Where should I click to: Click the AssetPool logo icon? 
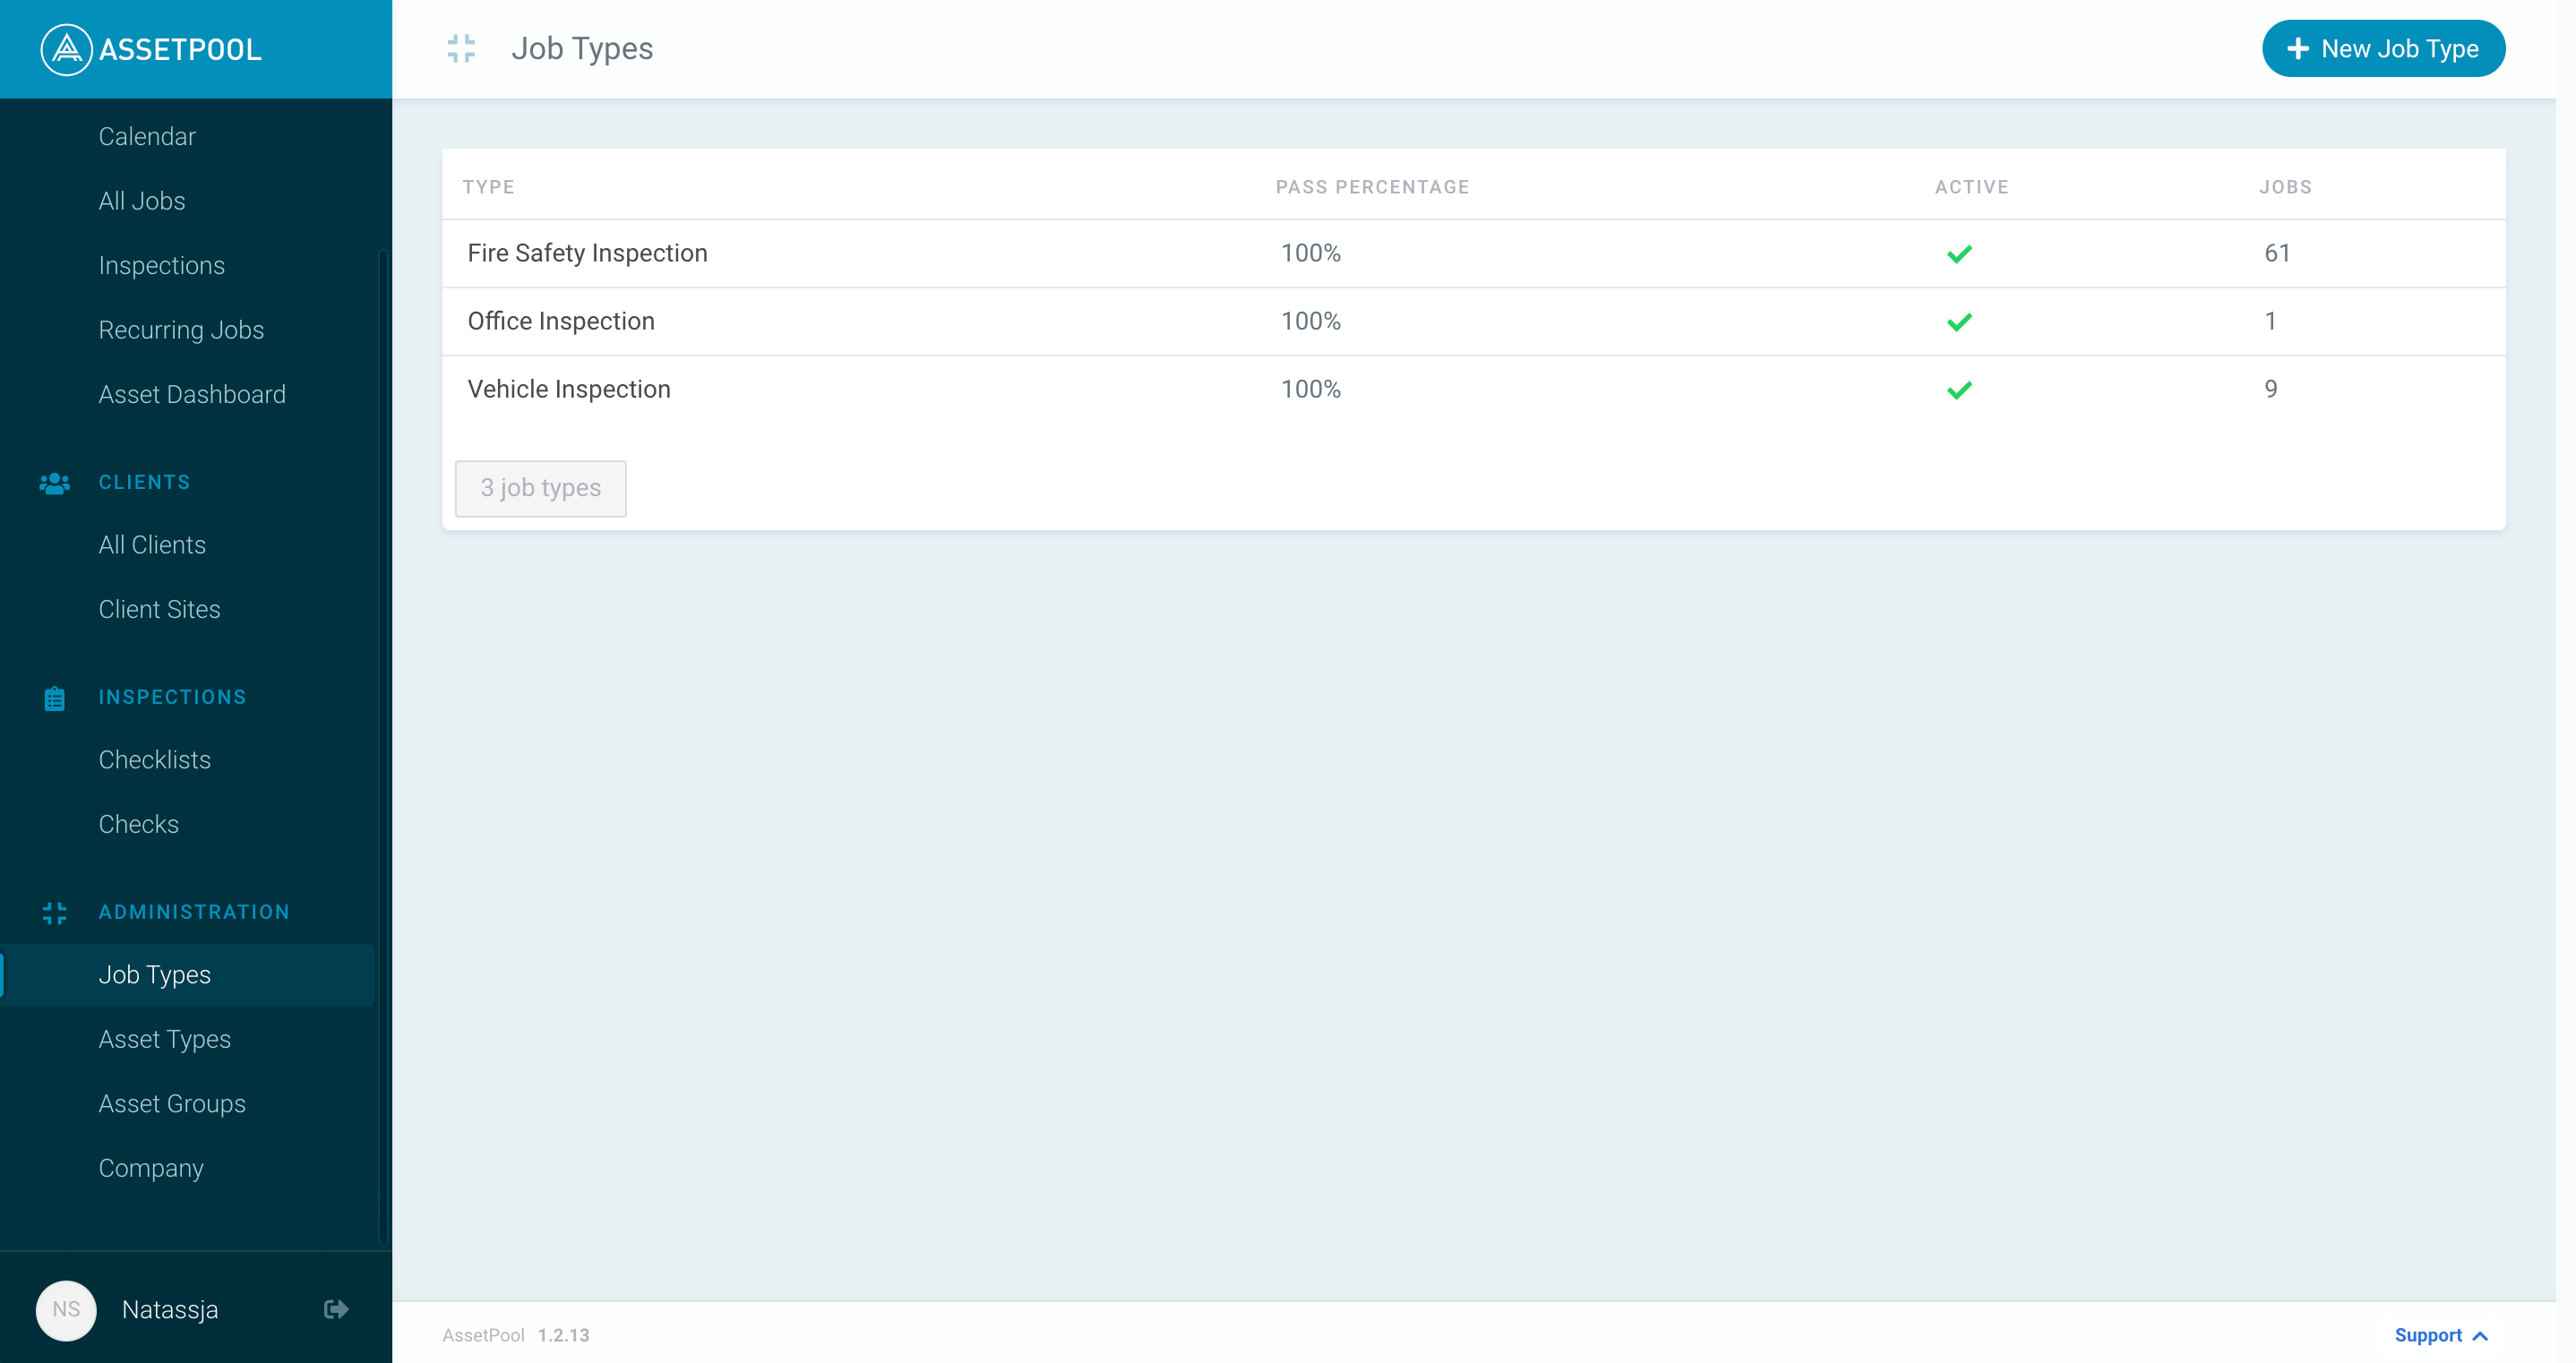pyautogui.click(x=66, y=49)
